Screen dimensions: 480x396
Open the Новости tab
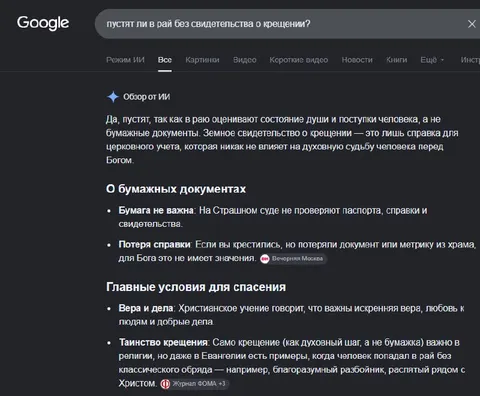357,60
